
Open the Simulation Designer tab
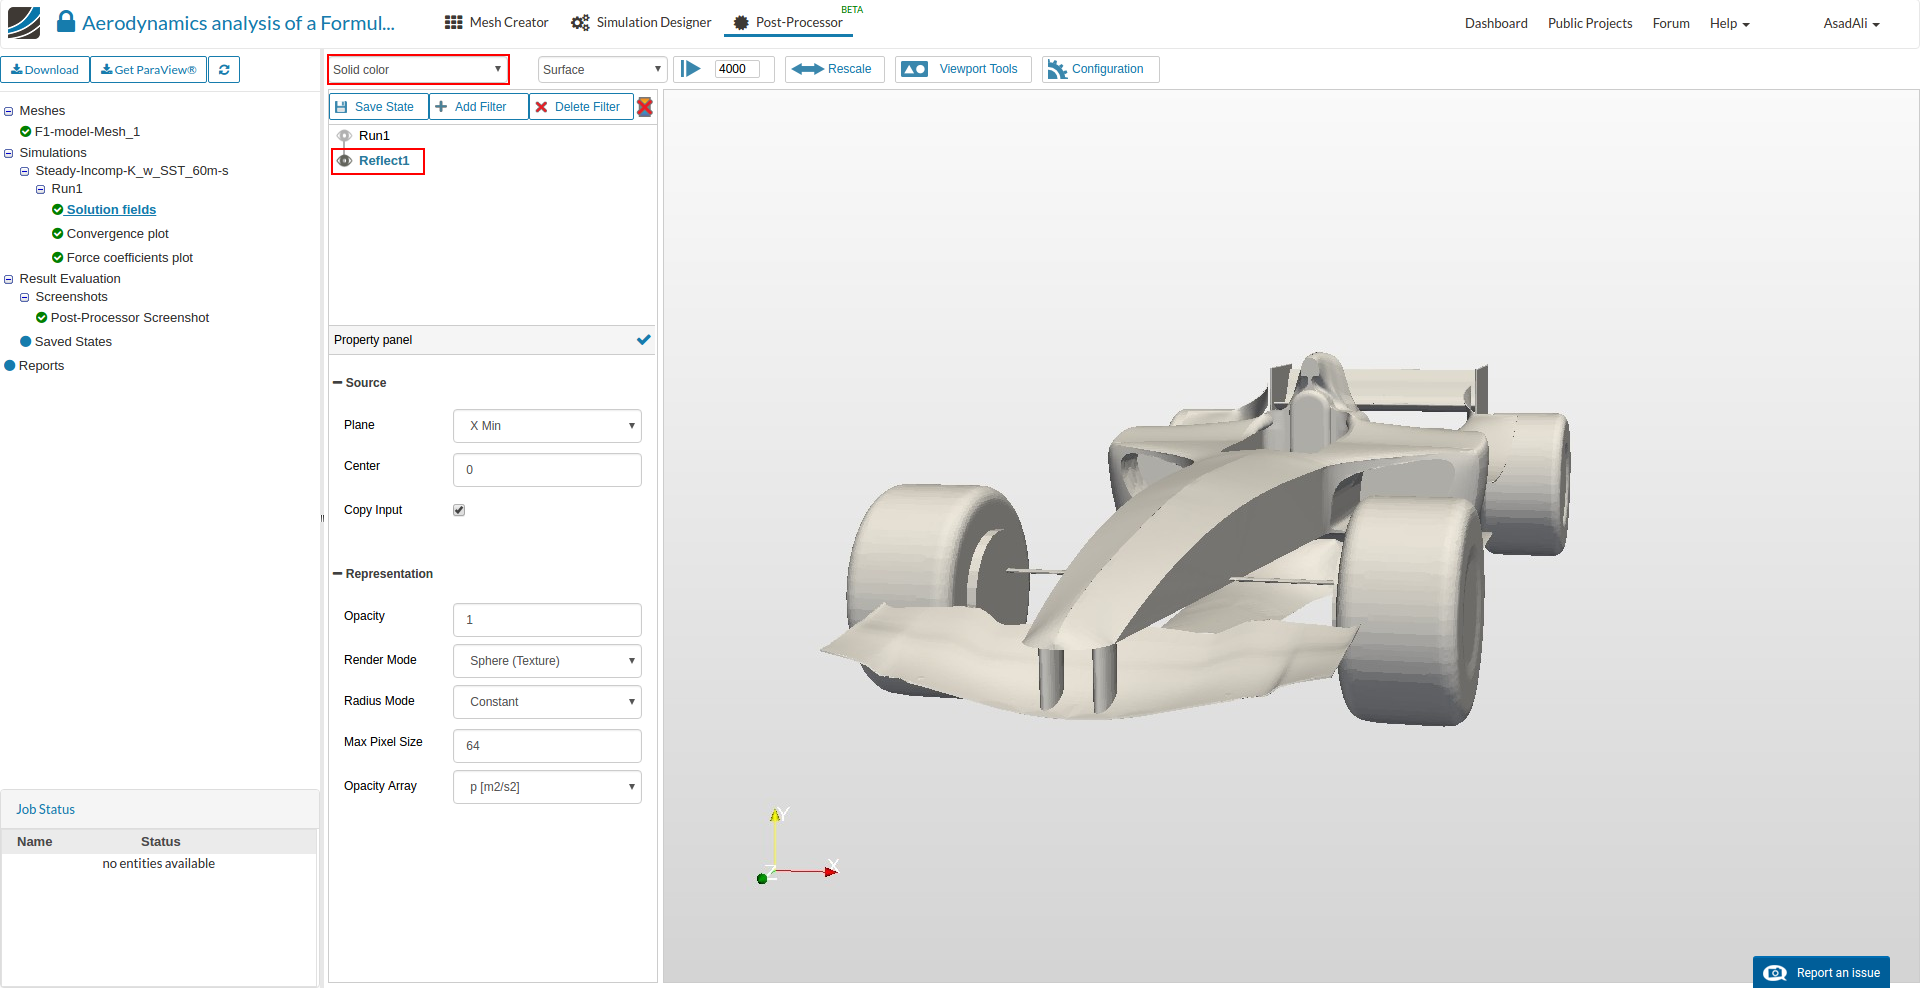[641, 23]
